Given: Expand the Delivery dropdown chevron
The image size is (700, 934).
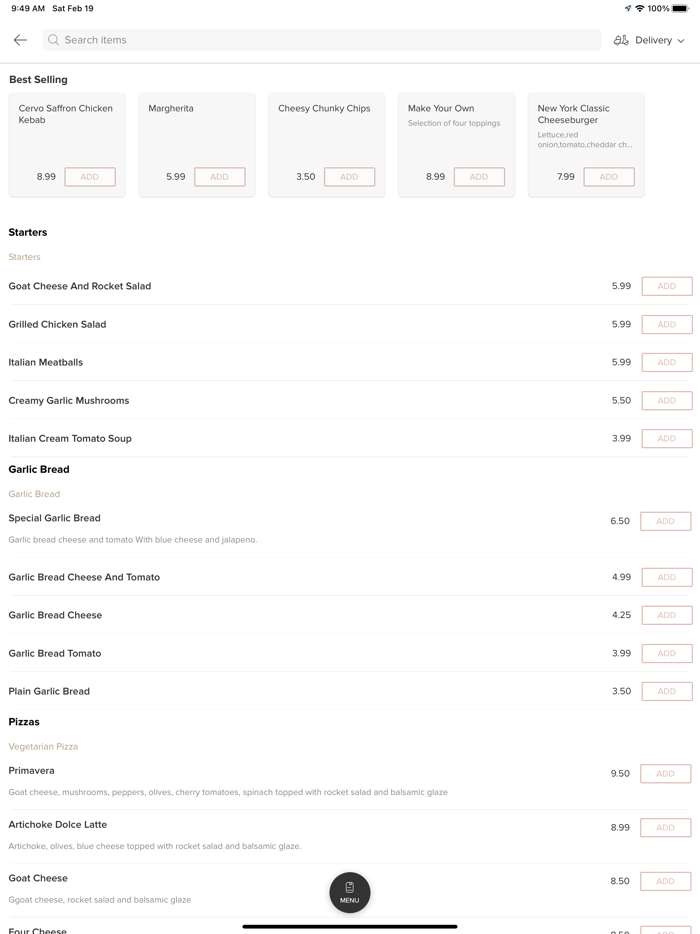Looking at the screenshot, I should point(682,41).
